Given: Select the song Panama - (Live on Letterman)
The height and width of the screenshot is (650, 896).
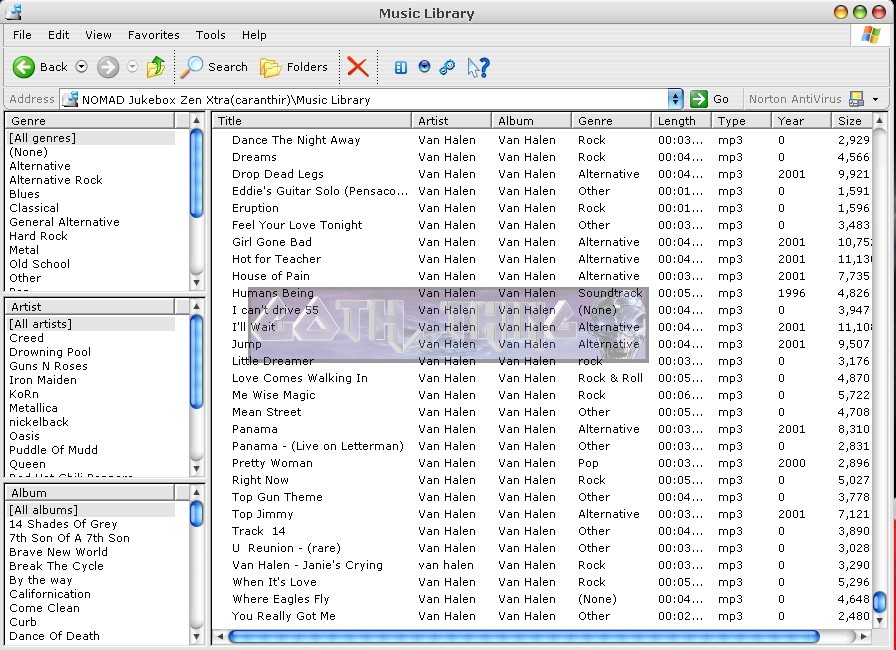Looking at the screenshot, I should tap(318, 446).
